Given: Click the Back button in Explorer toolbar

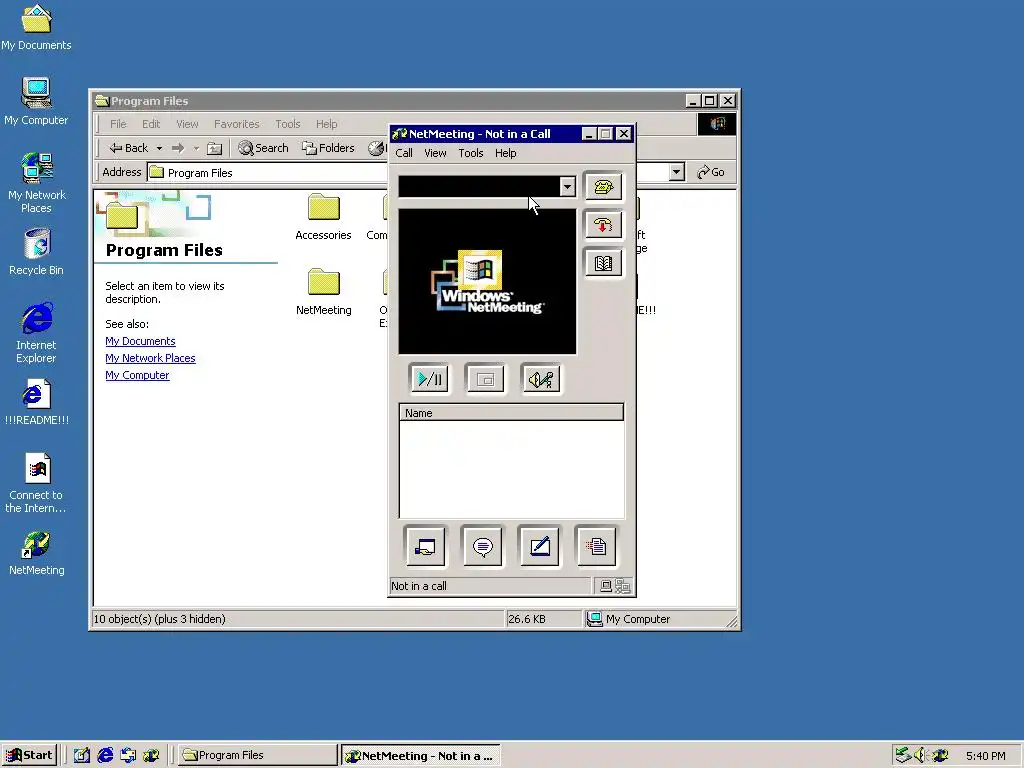Looking at the screenshot, I should tap(129, 148).
